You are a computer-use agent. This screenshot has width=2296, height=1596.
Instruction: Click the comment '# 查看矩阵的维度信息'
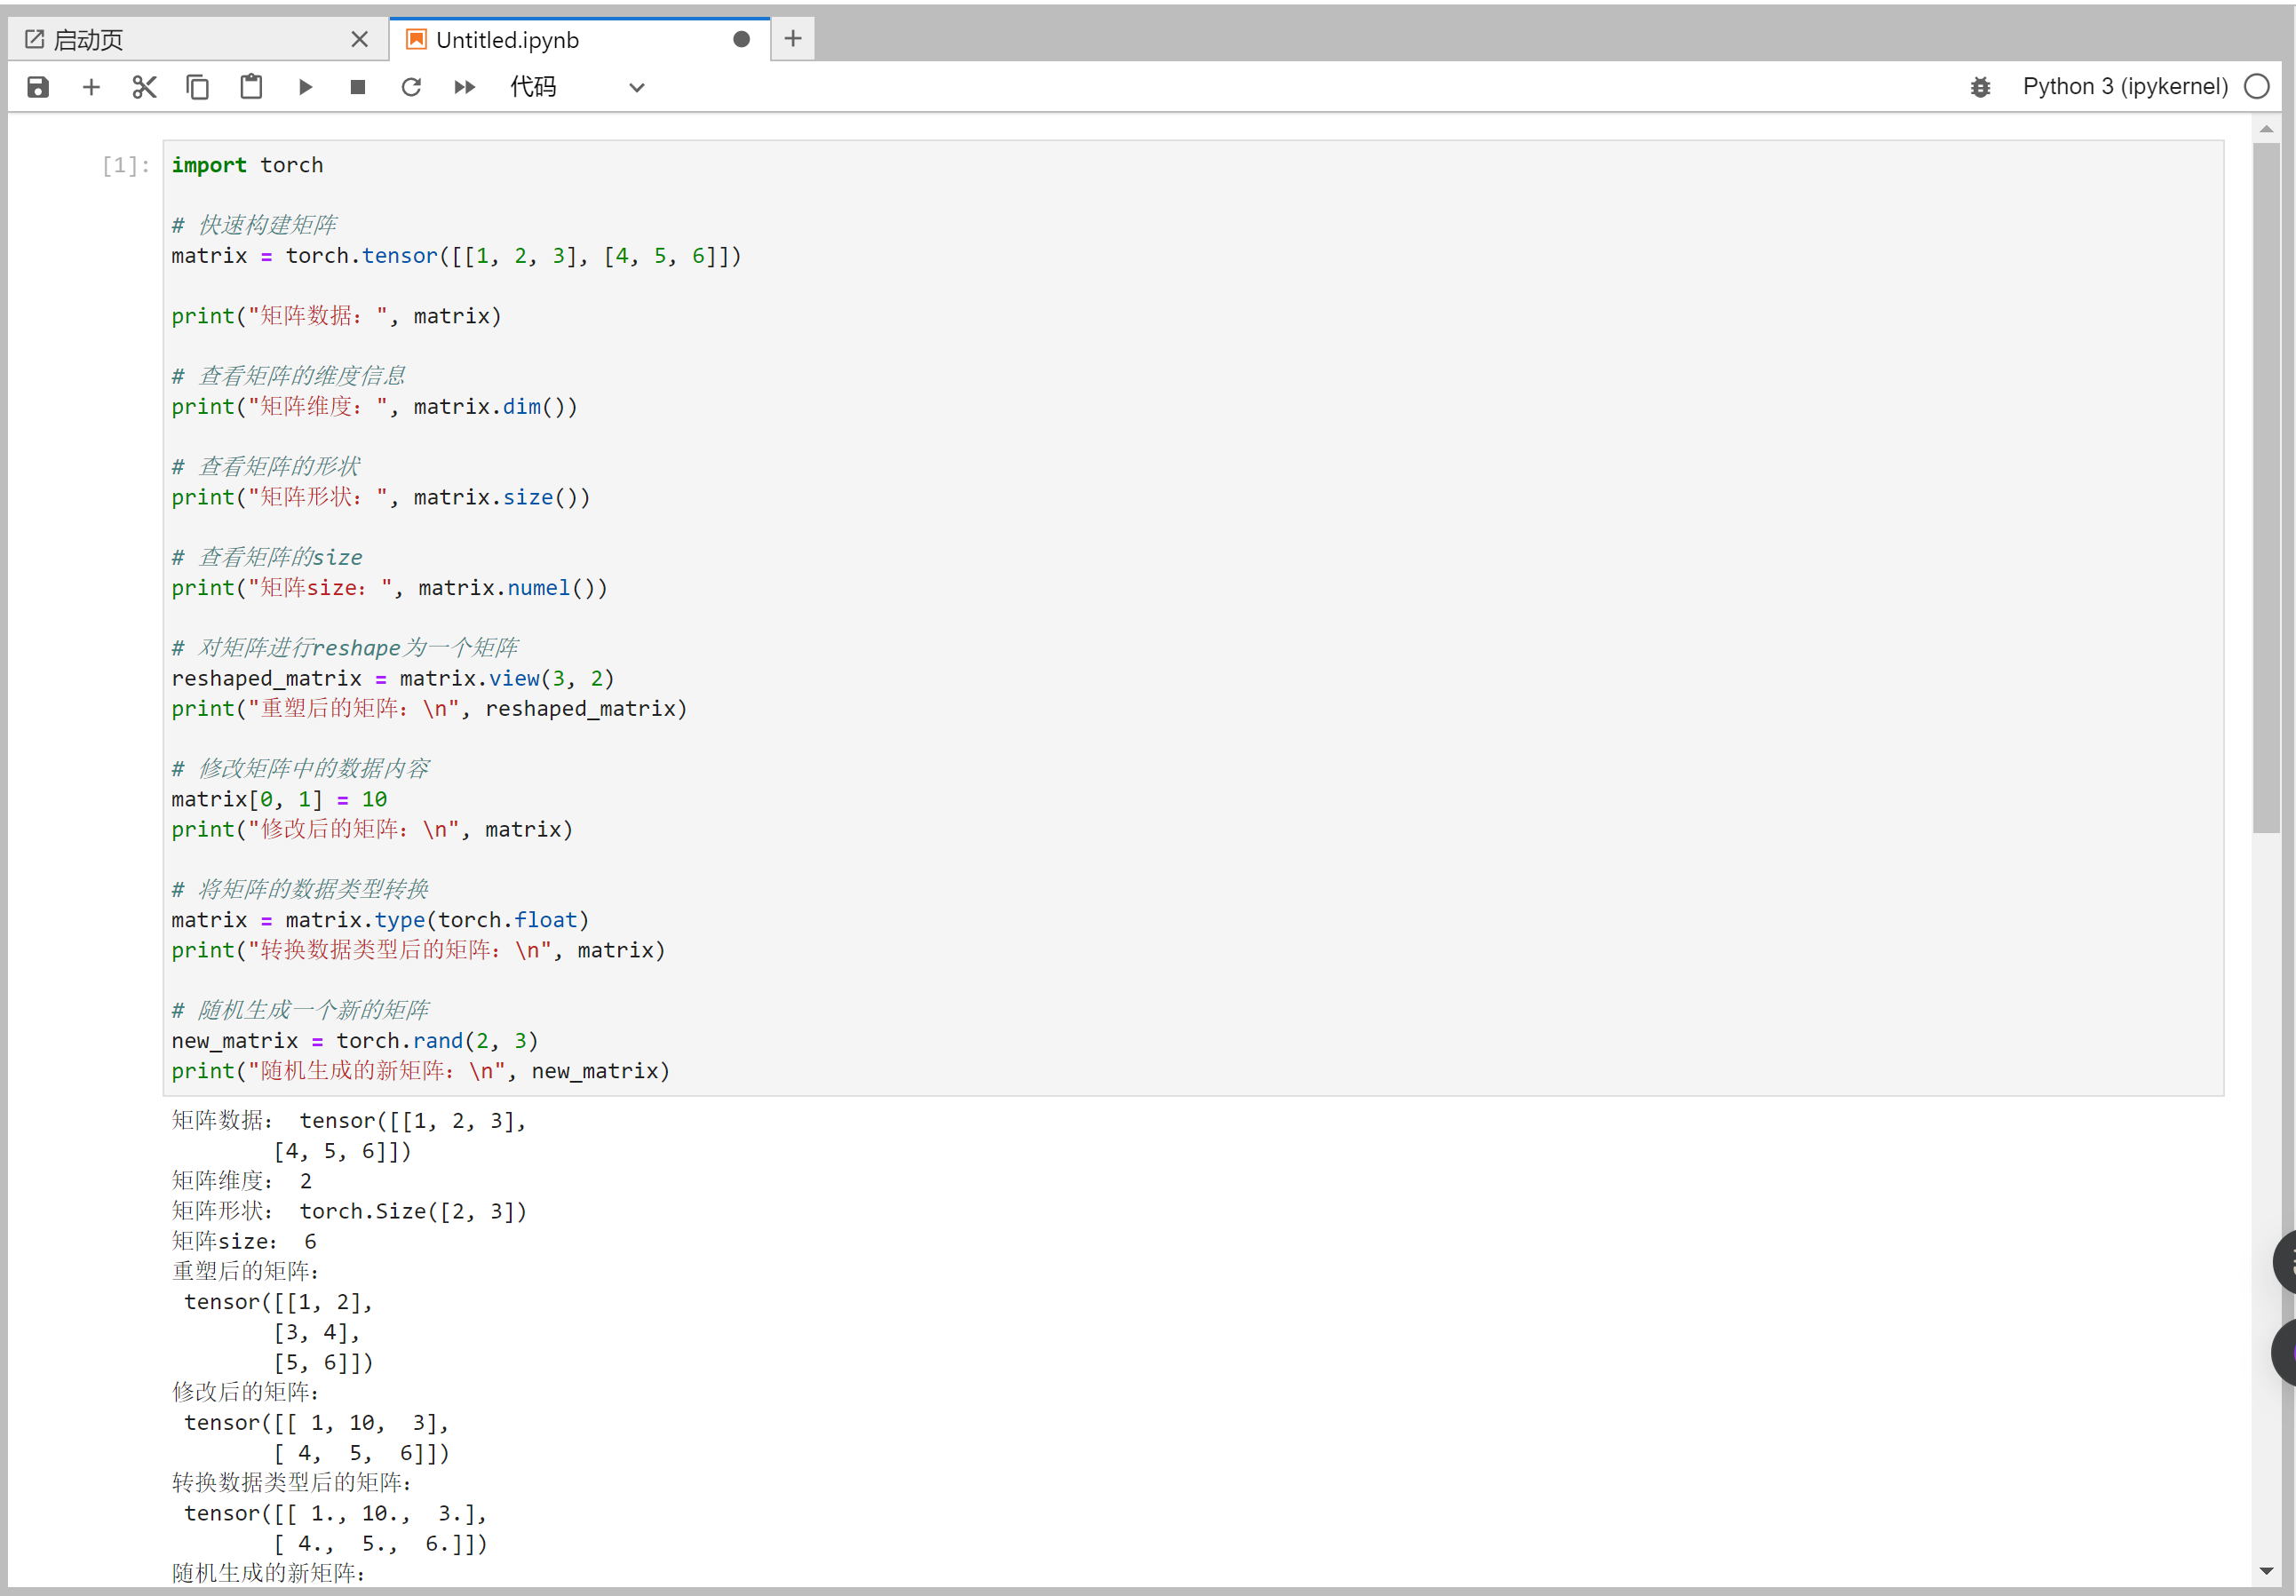pos(288,376)
